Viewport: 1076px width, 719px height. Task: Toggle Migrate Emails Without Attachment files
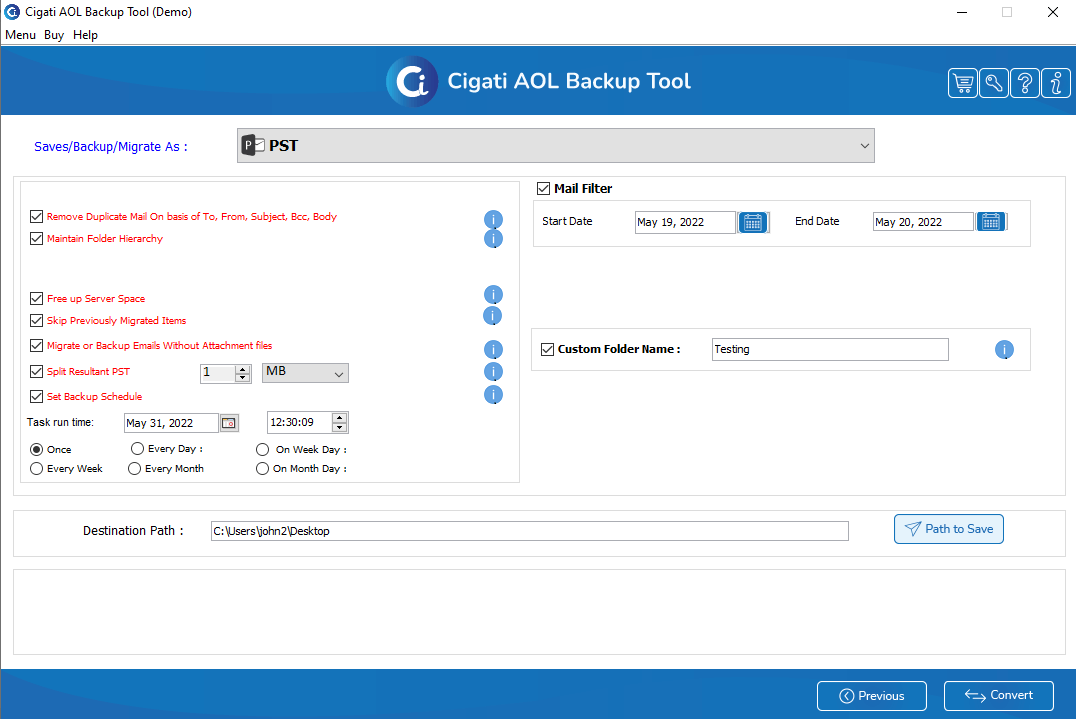point(36,346)
